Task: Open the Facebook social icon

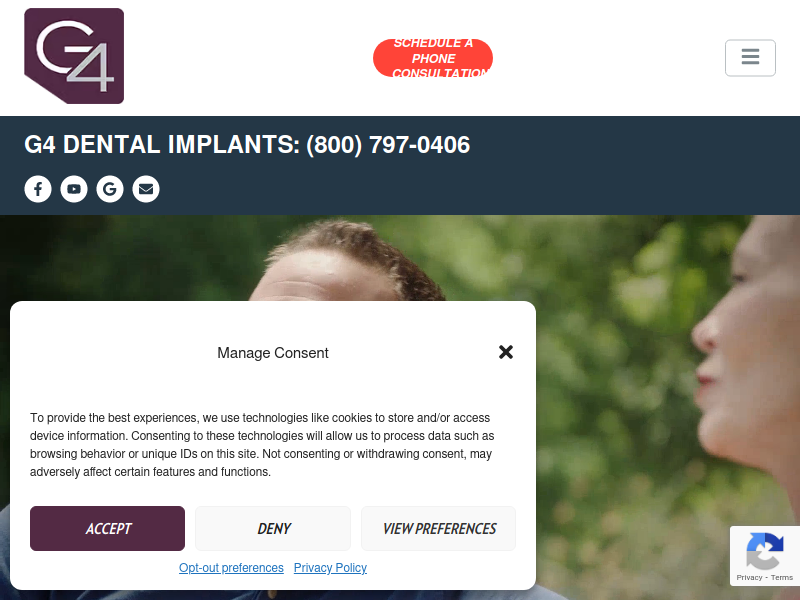Action: (38, 189)
